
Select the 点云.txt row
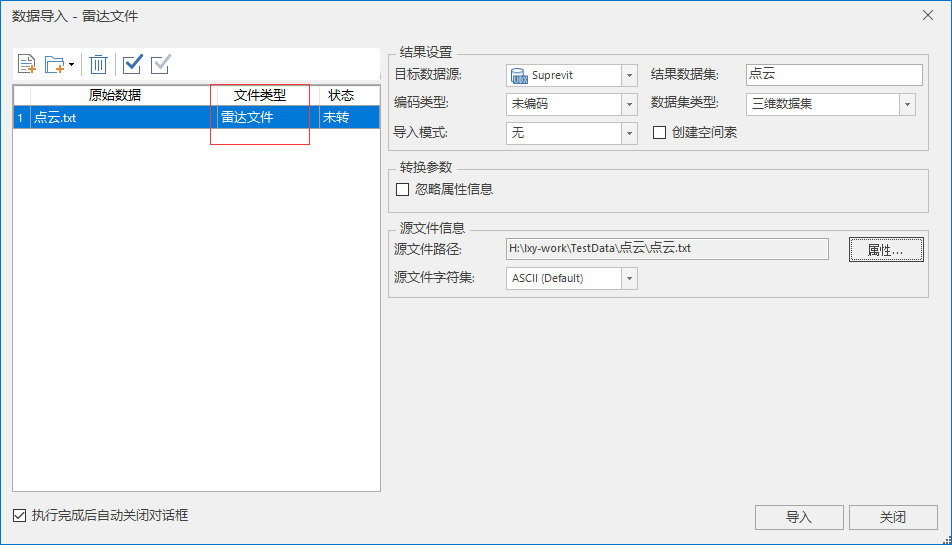[x=197, y=117]
